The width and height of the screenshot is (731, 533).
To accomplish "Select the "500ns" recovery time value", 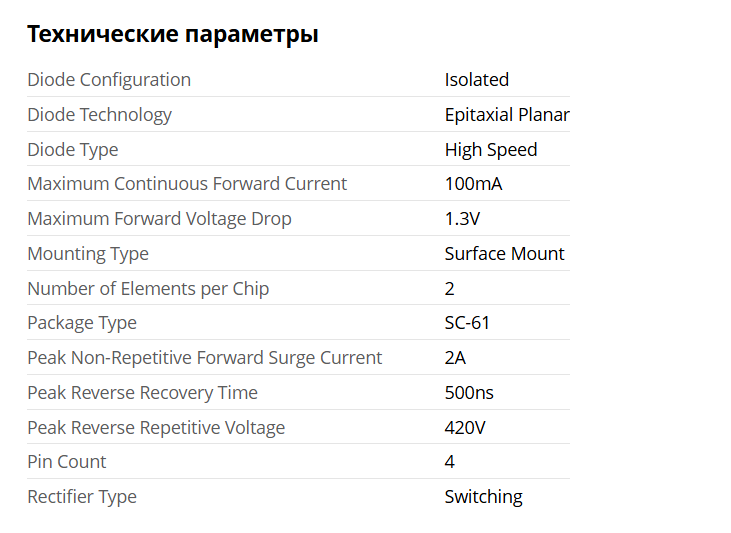I will click(469, 393).
